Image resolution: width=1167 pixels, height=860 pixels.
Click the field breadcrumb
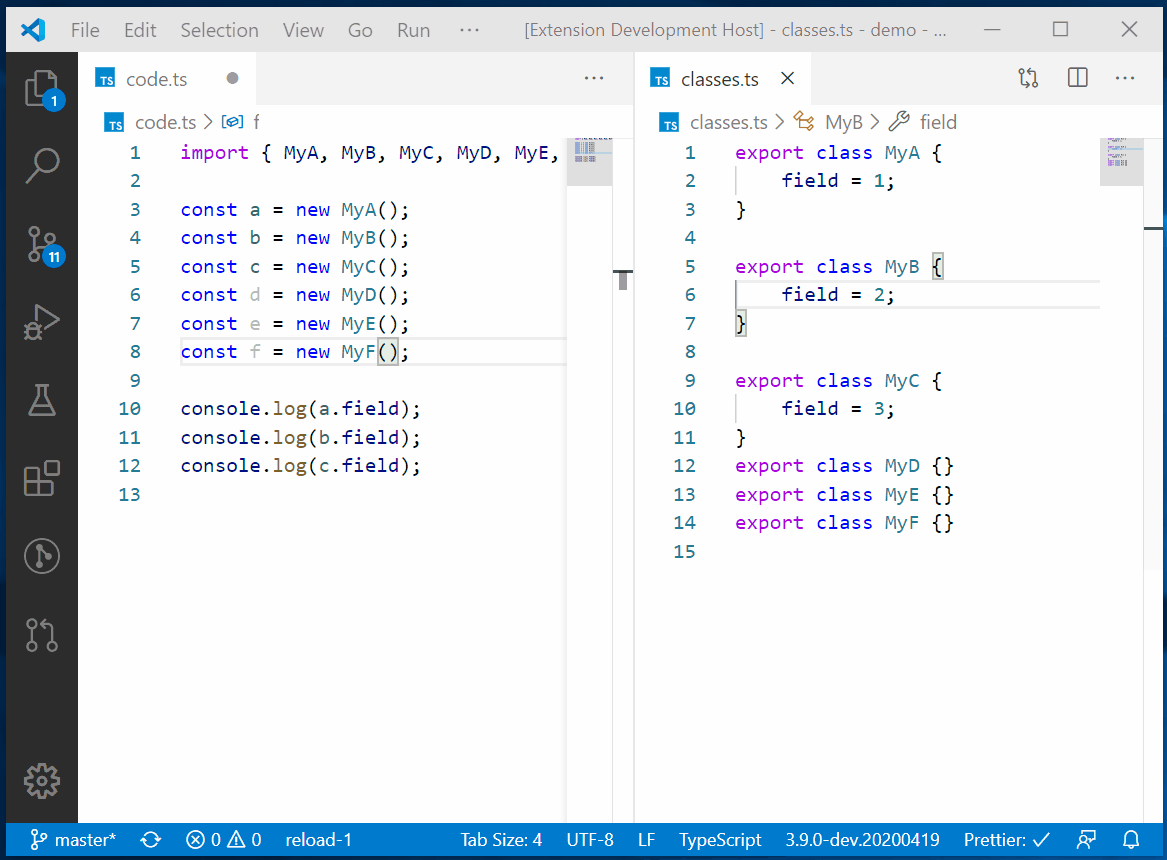pyautogui.click(x=938, y=122)
